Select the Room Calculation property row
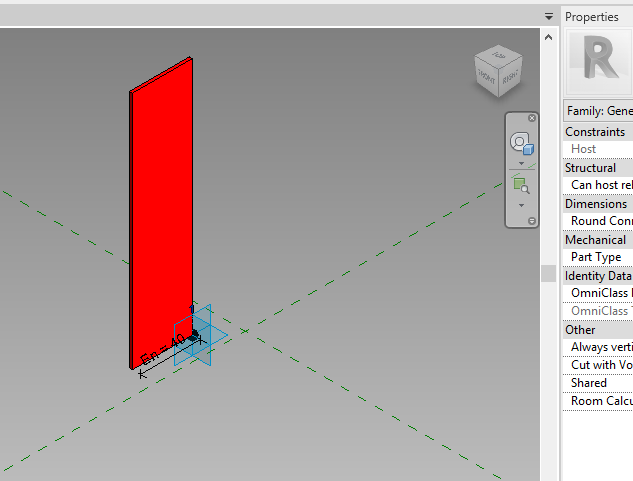 click(598, 401)
